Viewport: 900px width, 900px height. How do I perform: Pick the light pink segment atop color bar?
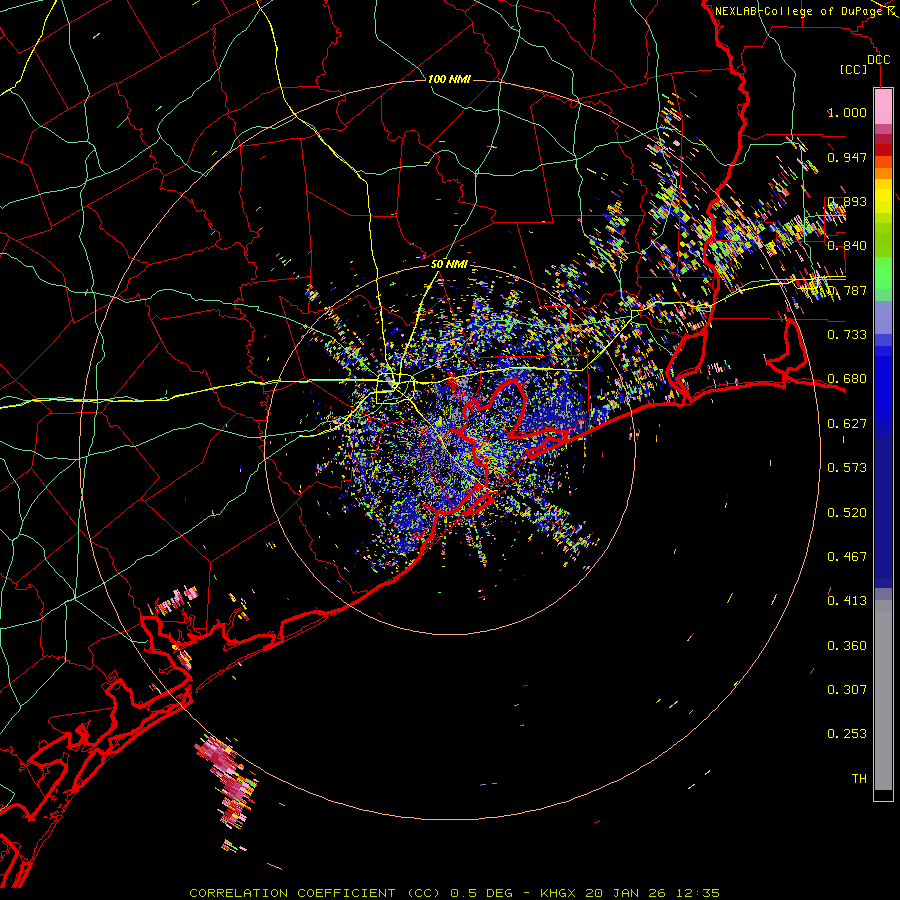point(883,106)
